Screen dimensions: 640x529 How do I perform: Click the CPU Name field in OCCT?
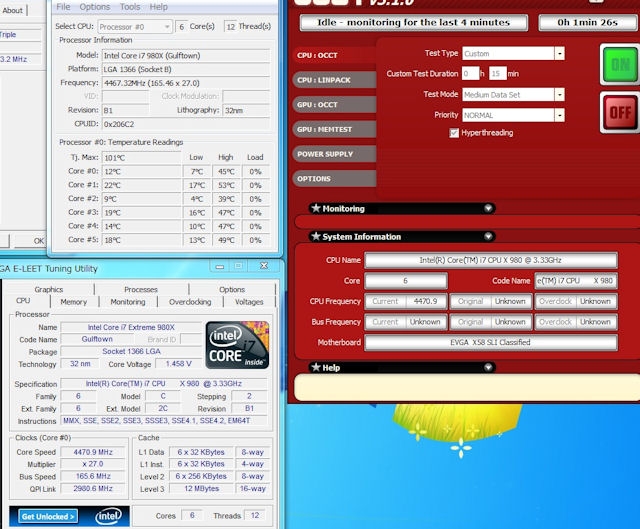click(491, 260)
